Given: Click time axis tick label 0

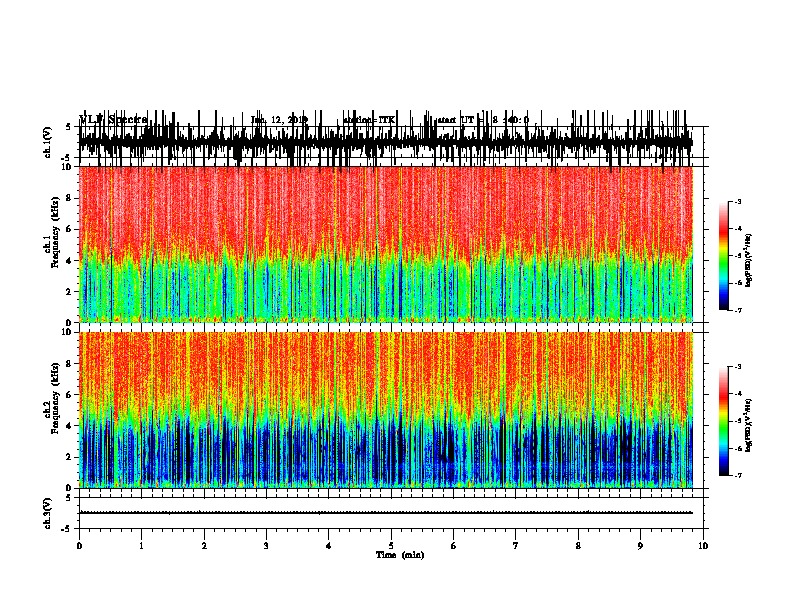Looking at the screenshot, I should pyautogui.click(x=79, y=546).
